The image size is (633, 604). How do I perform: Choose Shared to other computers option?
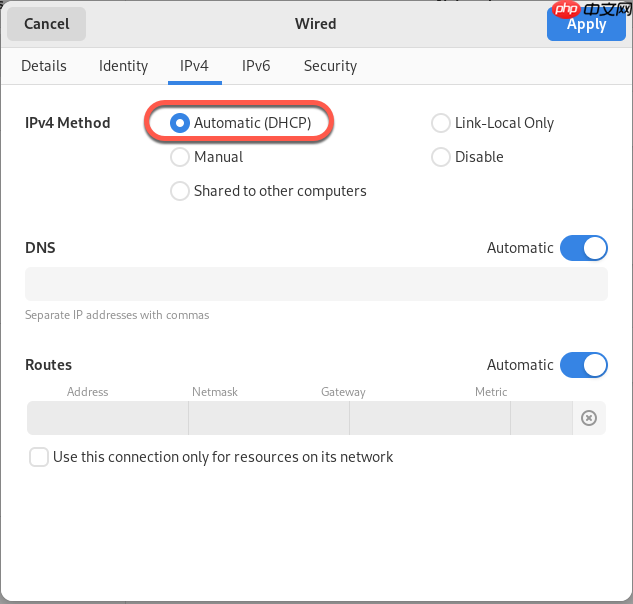point(180,191)
